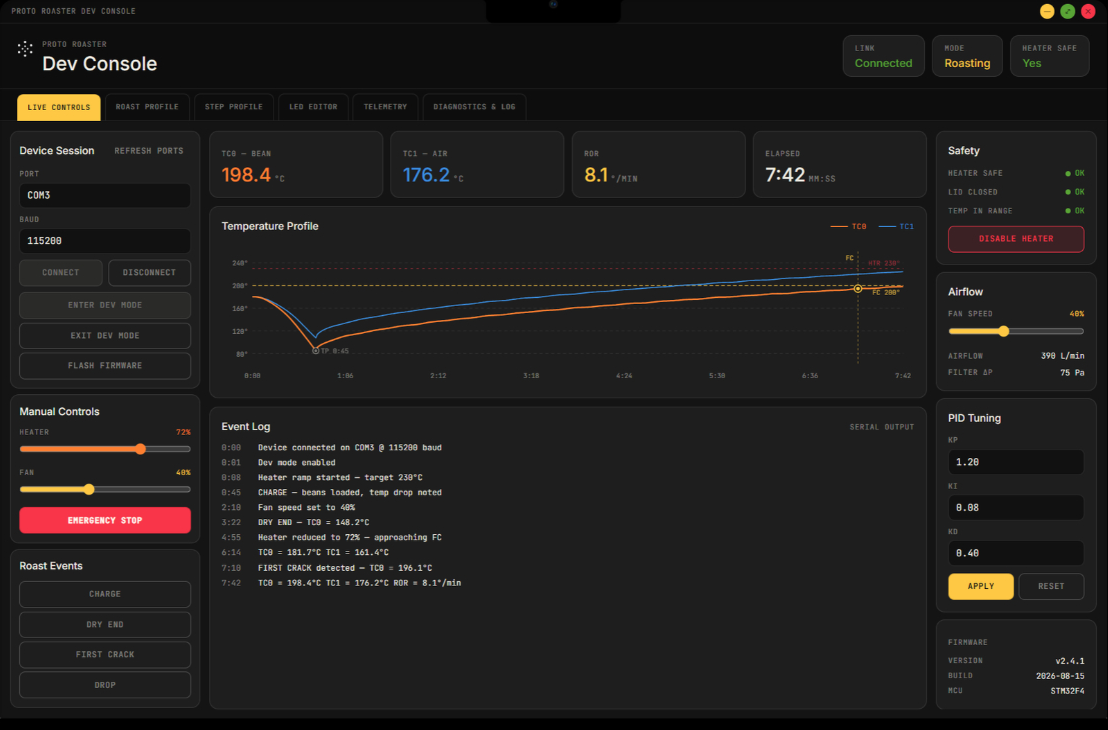Open the Roast Profile tab
The width and height of the screenshot is (1108, 730).
coord(147,107)
